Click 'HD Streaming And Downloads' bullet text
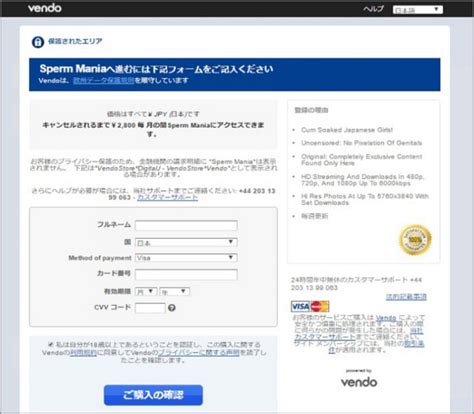This screenshot has width=474, height=414. pyautogui.click(x=362, y=180)
